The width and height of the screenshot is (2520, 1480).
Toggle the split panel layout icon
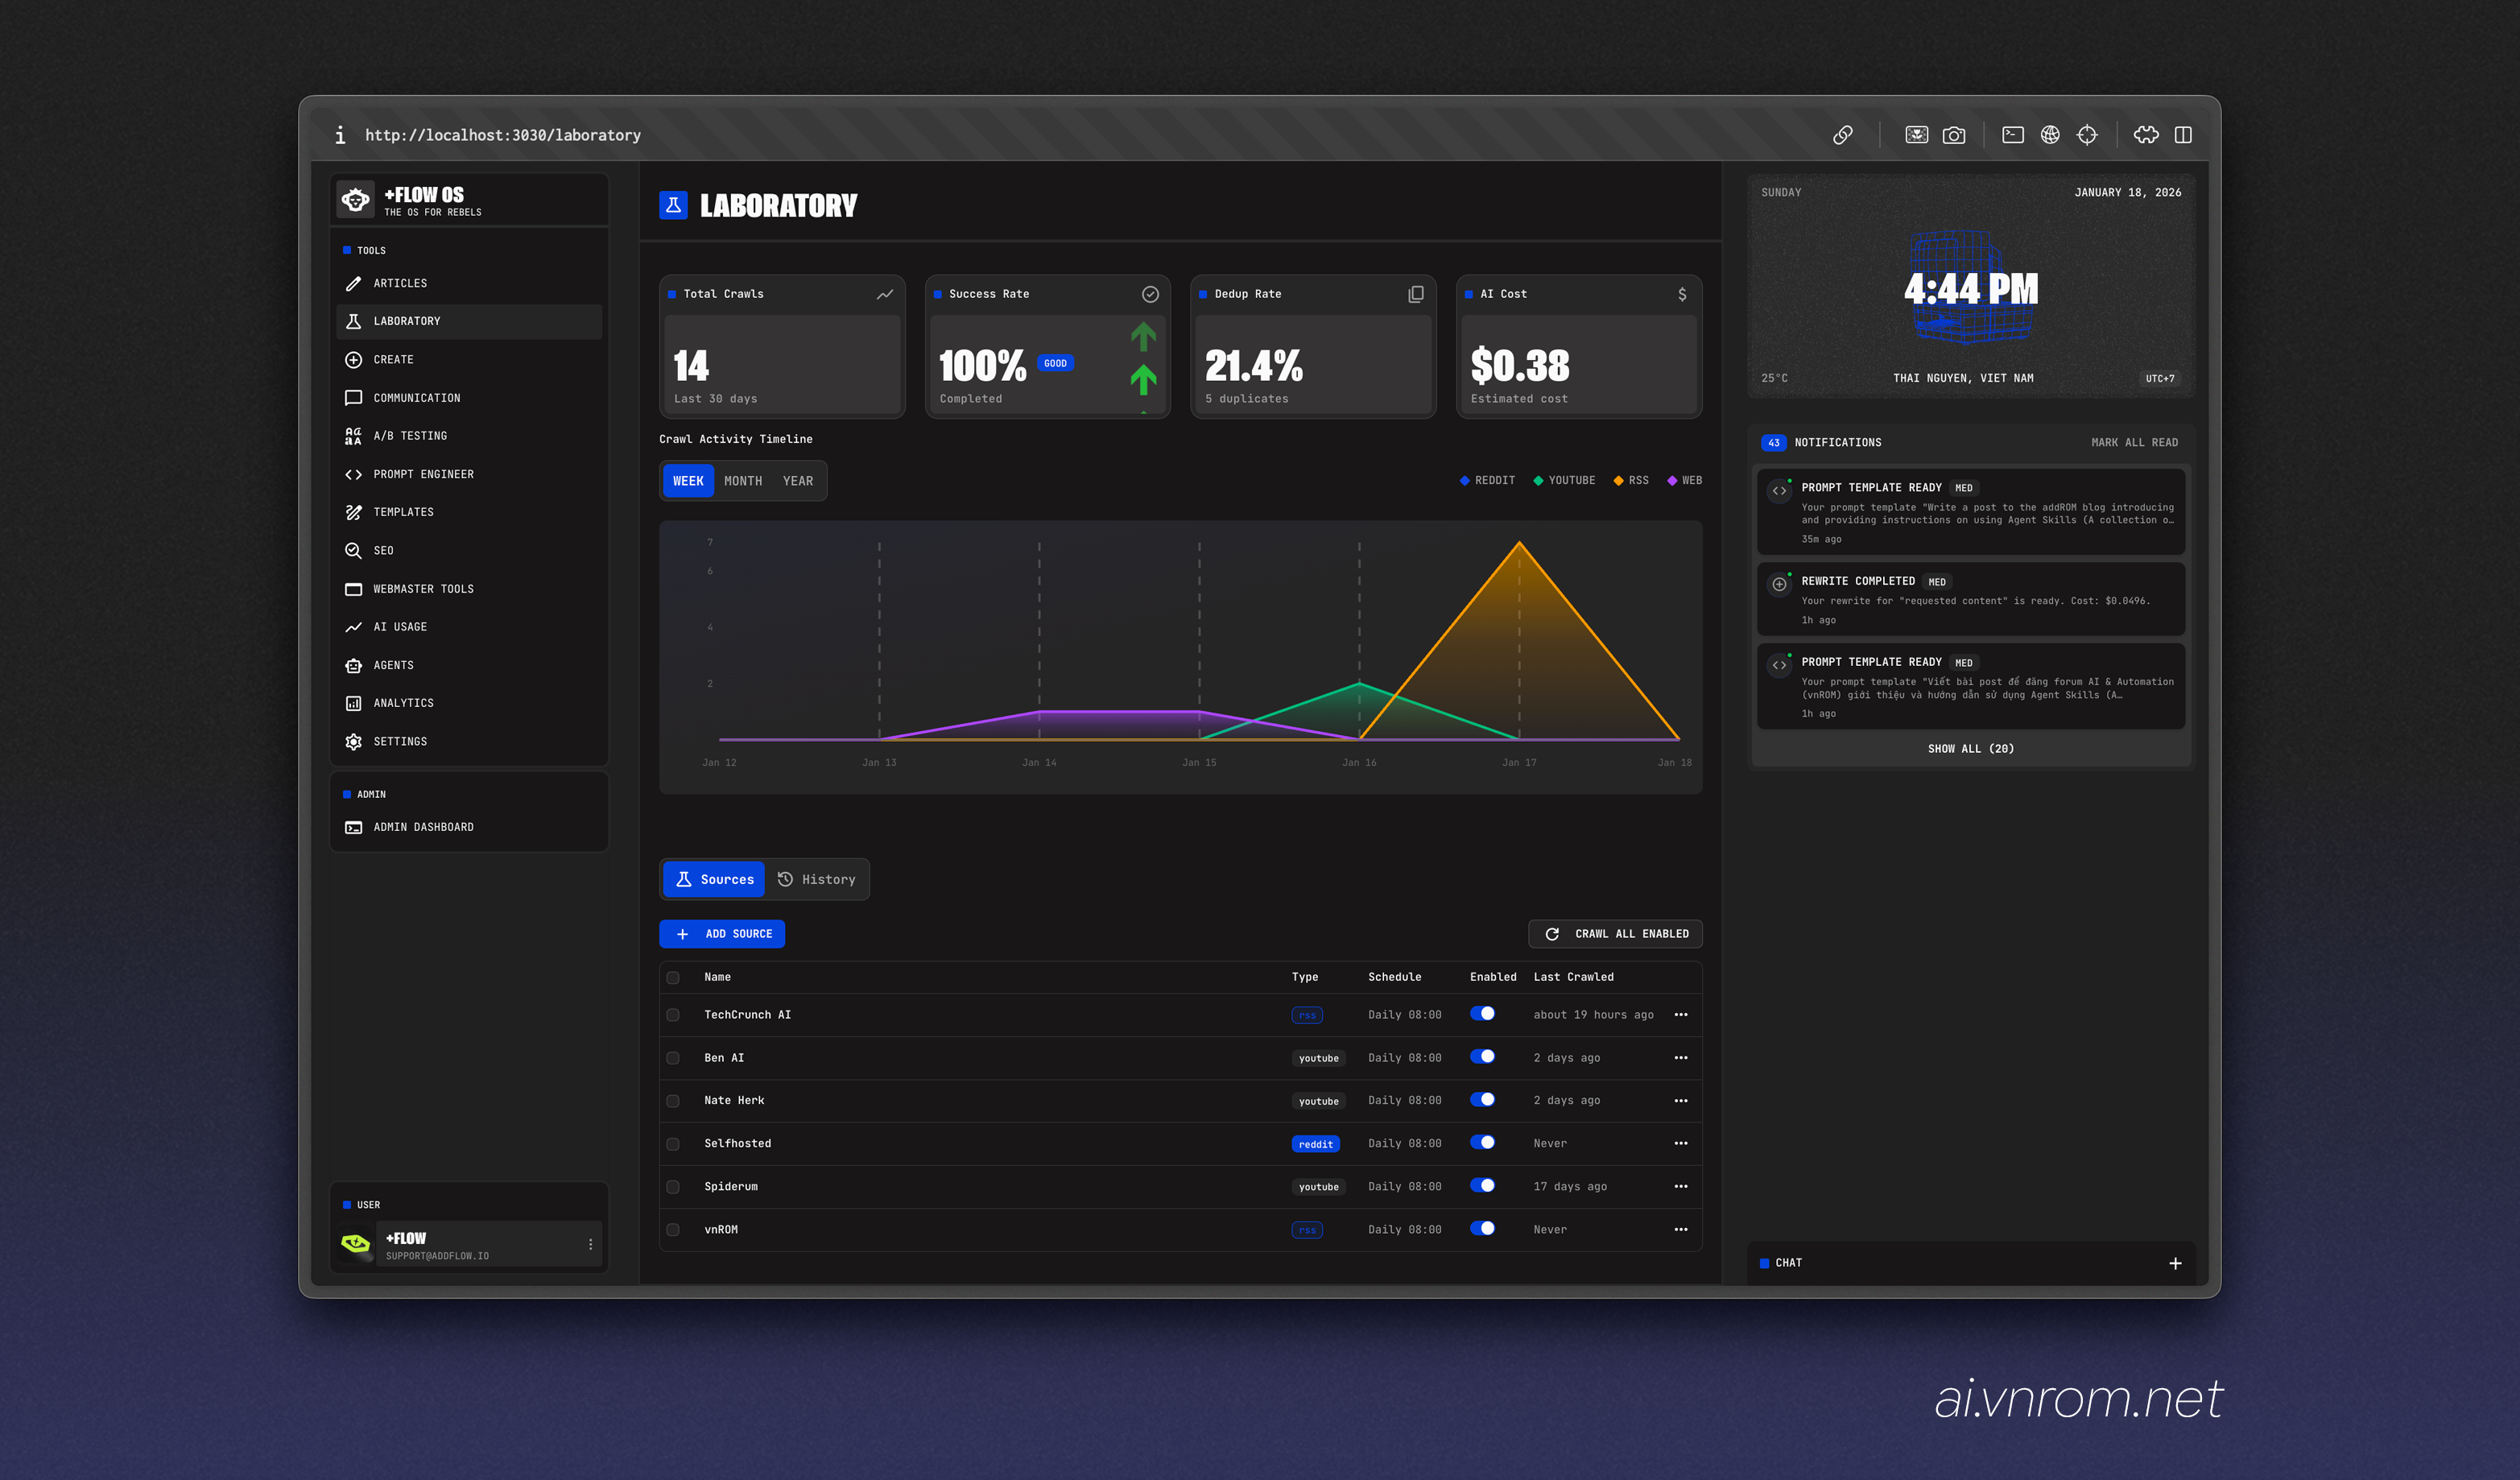tap(2182, 135)
